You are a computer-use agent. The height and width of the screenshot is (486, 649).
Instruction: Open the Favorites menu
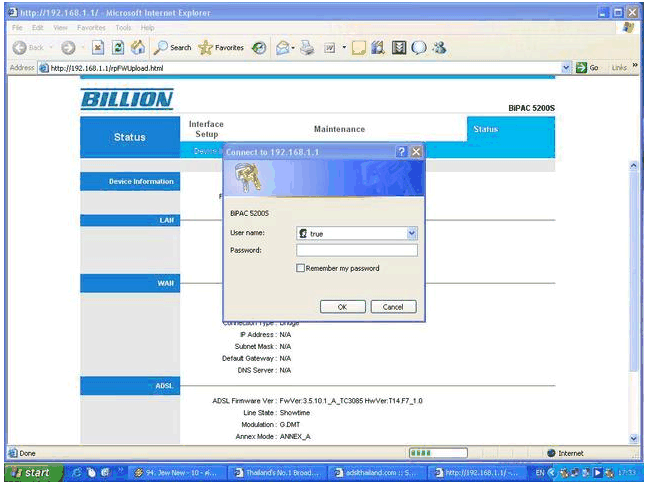(x=91, y=28)
